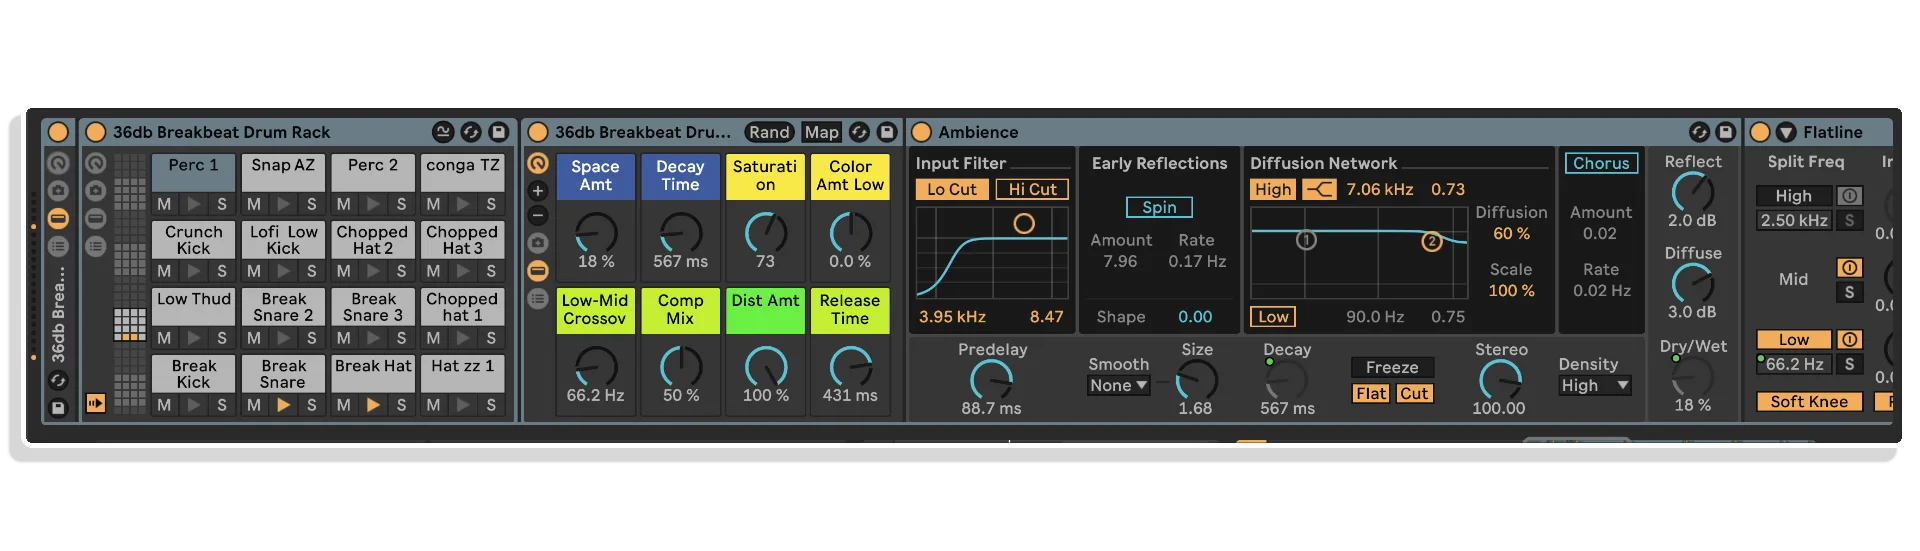Play the Break Hat pad
Image resolution: width=1920 pixels, height=551 pixels.
373,405
